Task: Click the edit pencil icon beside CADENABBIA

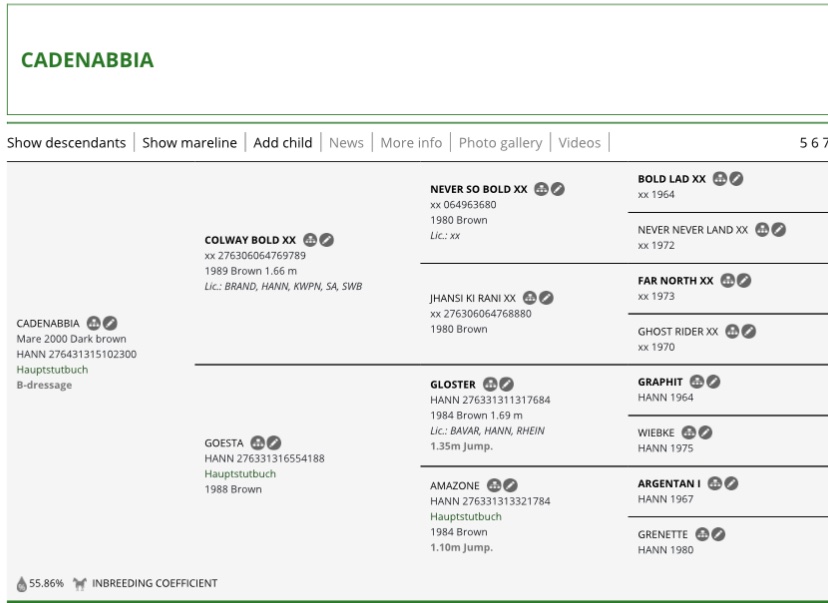Action: coord(111,323)
